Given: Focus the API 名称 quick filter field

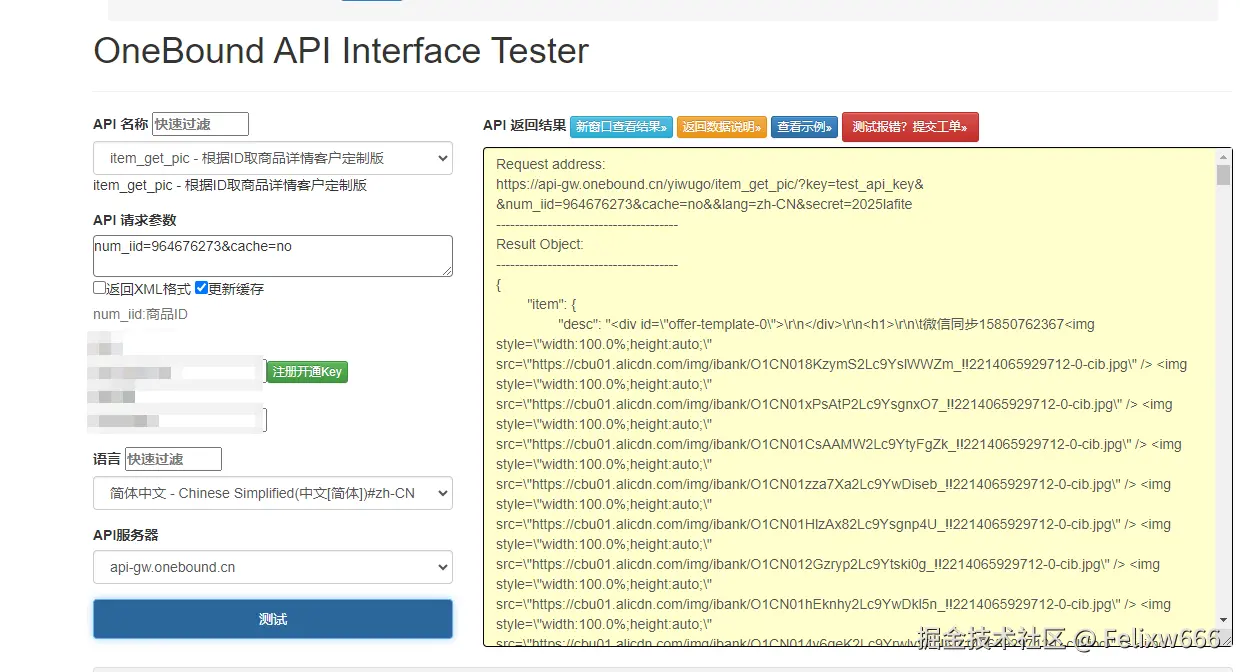Looking at the screenshot, I should 200,124.
